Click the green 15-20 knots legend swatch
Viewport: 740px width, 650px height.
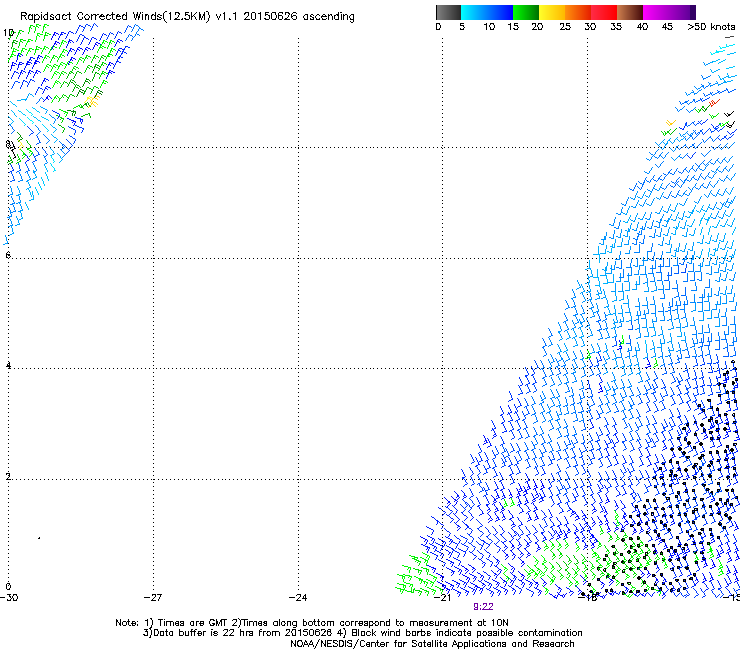click(x=526, y=12)
